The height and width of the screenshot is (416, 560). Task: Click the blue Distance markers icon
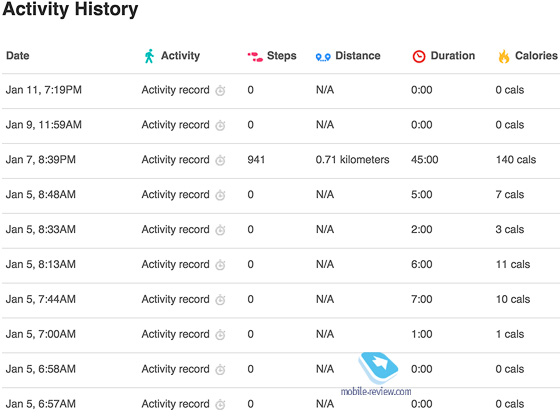click(x=323, y=57)
